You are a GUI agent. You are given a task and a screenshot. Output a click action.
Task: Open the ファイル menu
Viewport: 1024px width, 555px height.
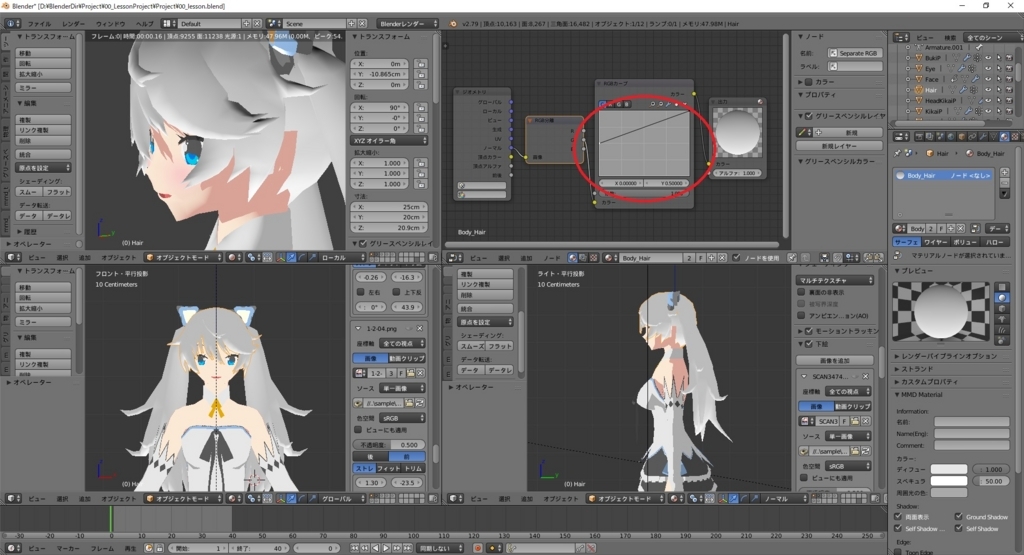(x=39, y=24)
